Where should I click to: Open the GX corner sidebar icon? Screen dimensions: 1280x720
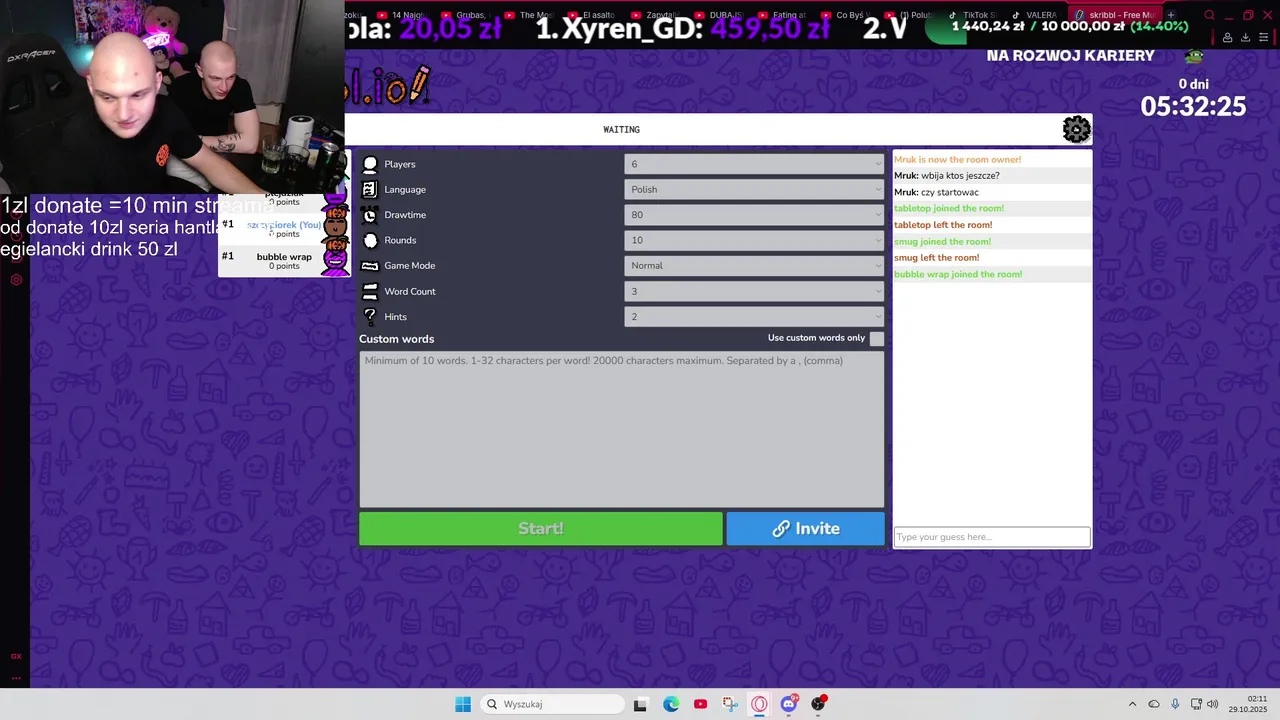coord(16,656)
